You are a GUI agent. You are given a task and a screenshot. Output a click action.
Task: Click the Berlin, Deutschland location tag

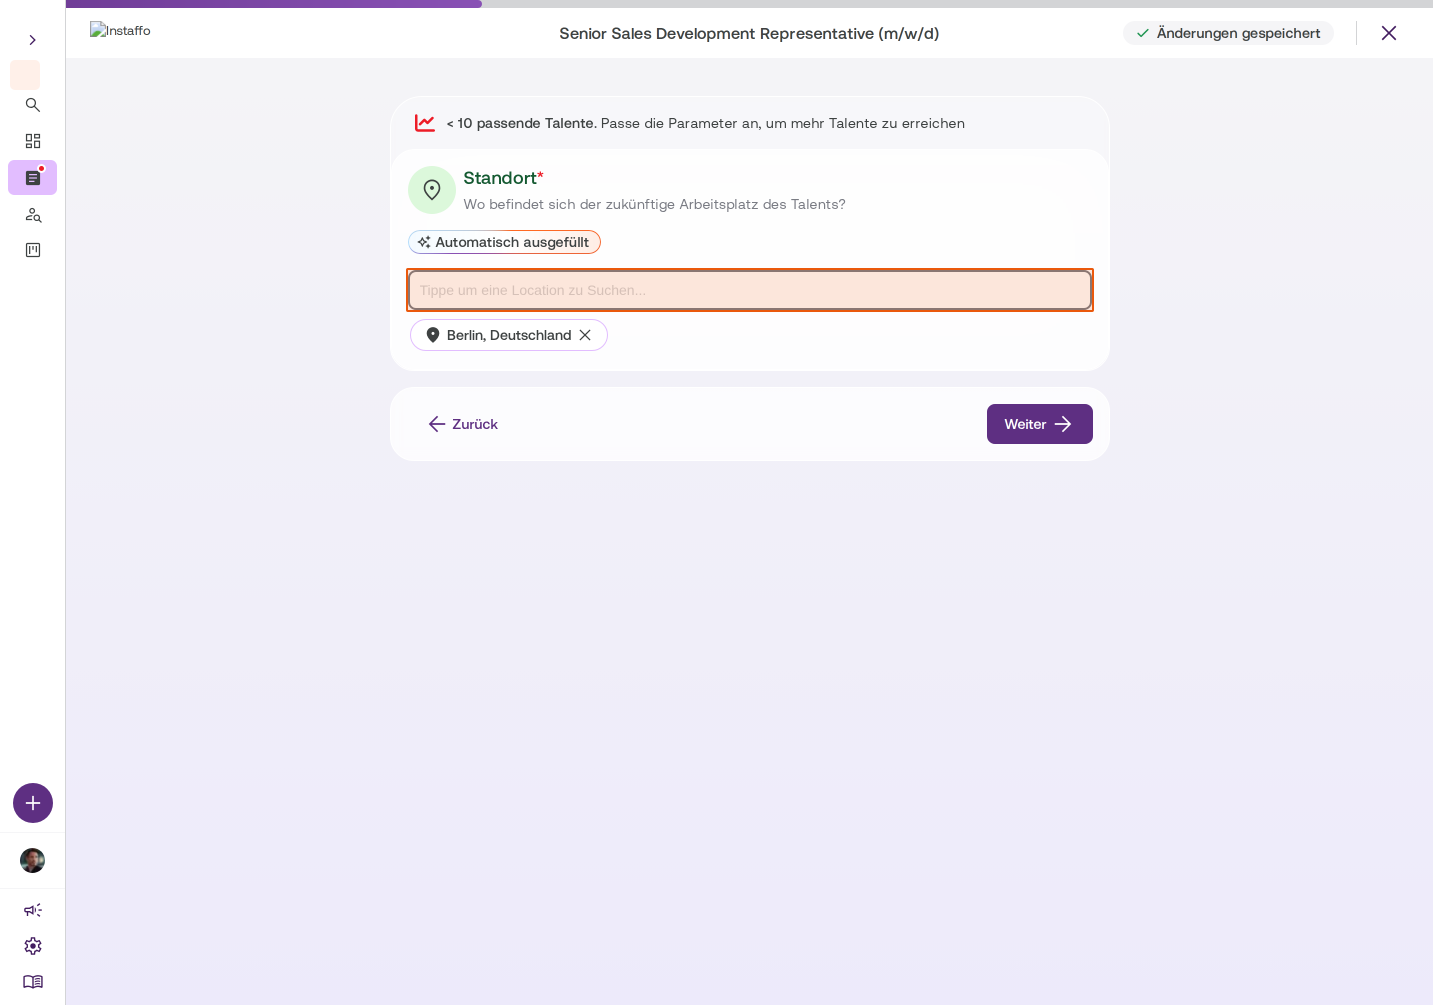tap(508, 335)
